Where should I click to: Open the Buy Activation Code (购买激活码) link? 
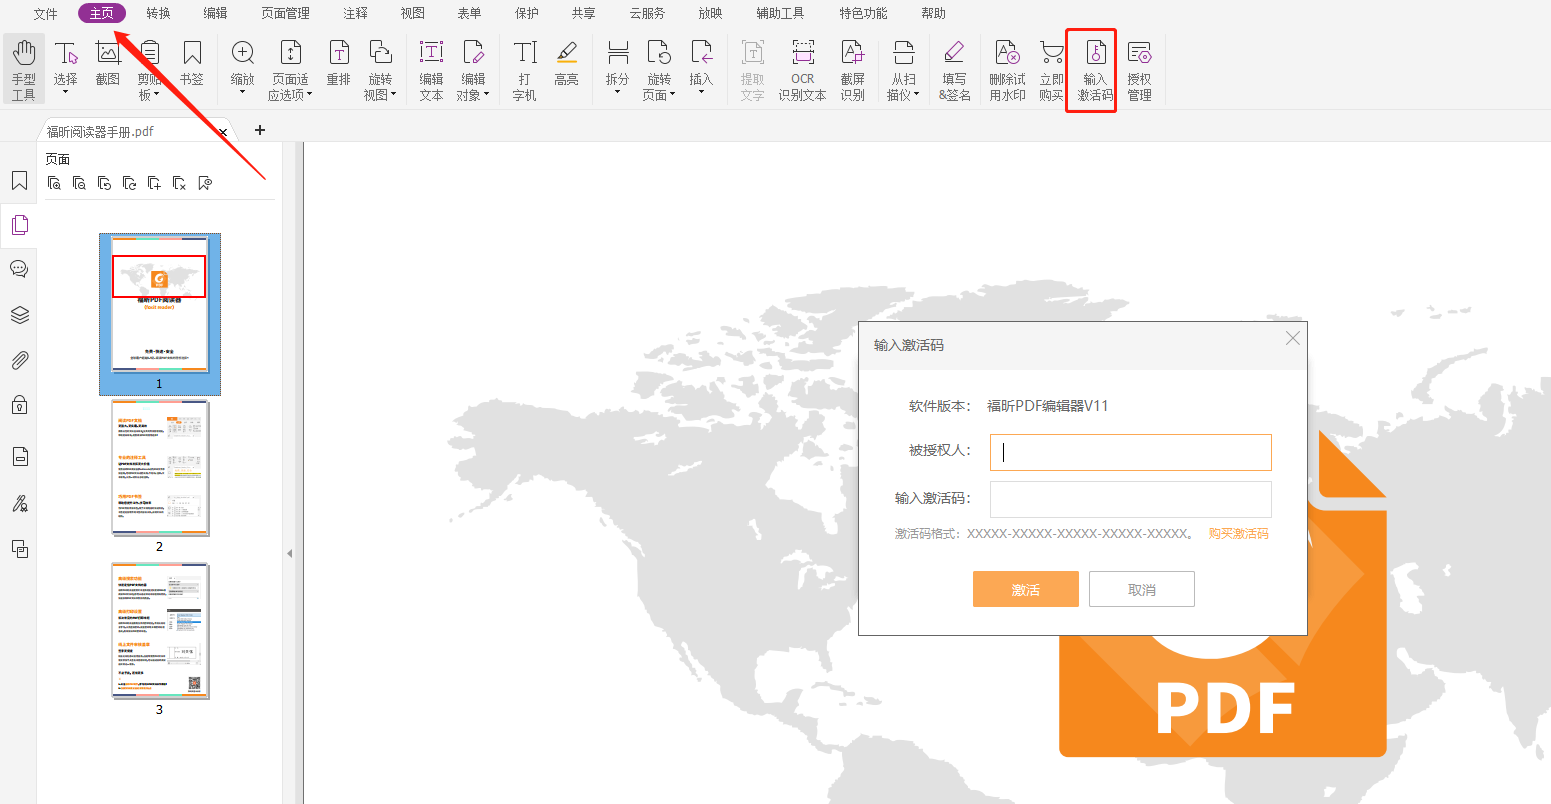coord(1238,534)
